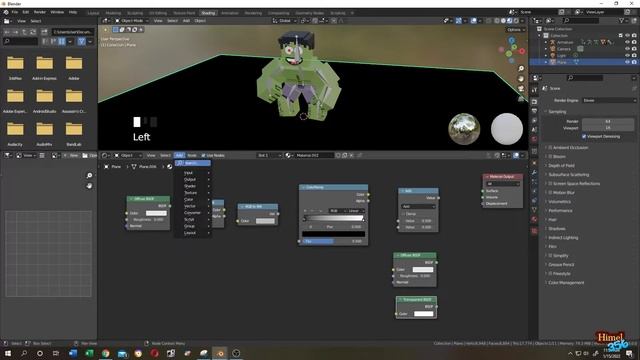Image resolution: width=640 pixels, height=360 pixels.
Task: Expand Armature tree row in outliner
Action: pos(546,42)
